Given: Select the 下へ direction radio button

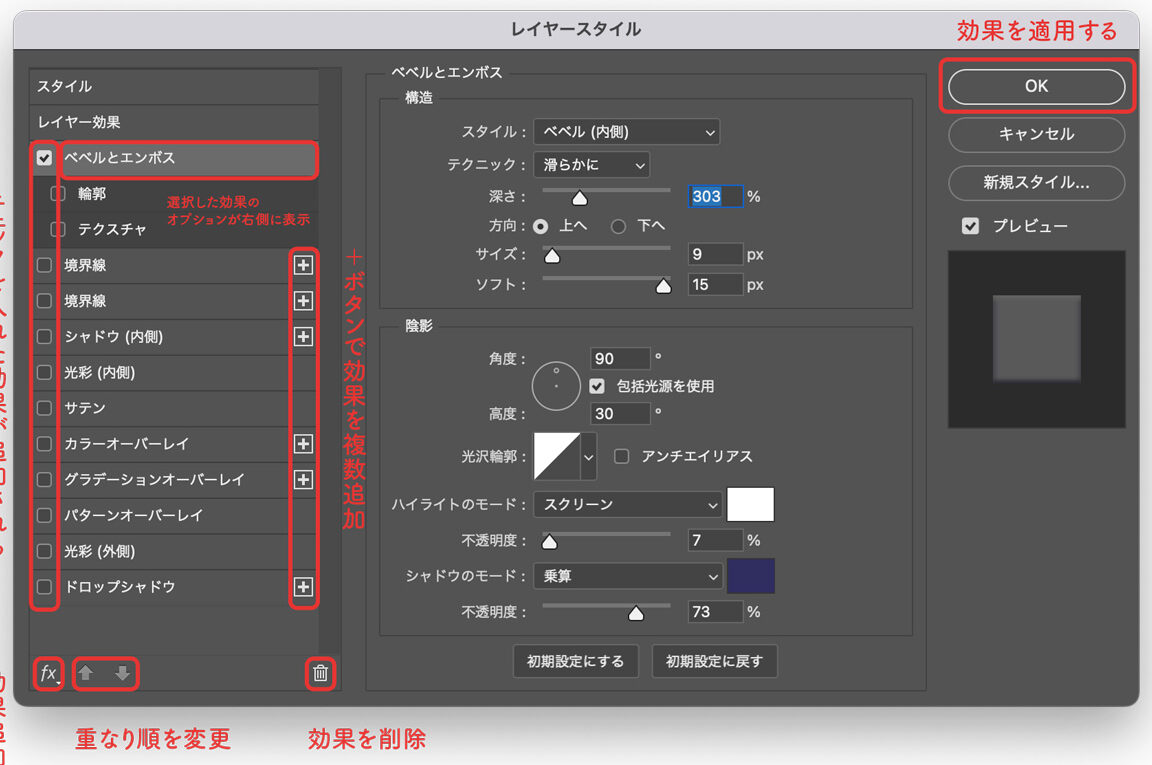Looking at the screenshot, I should (619, 226).
